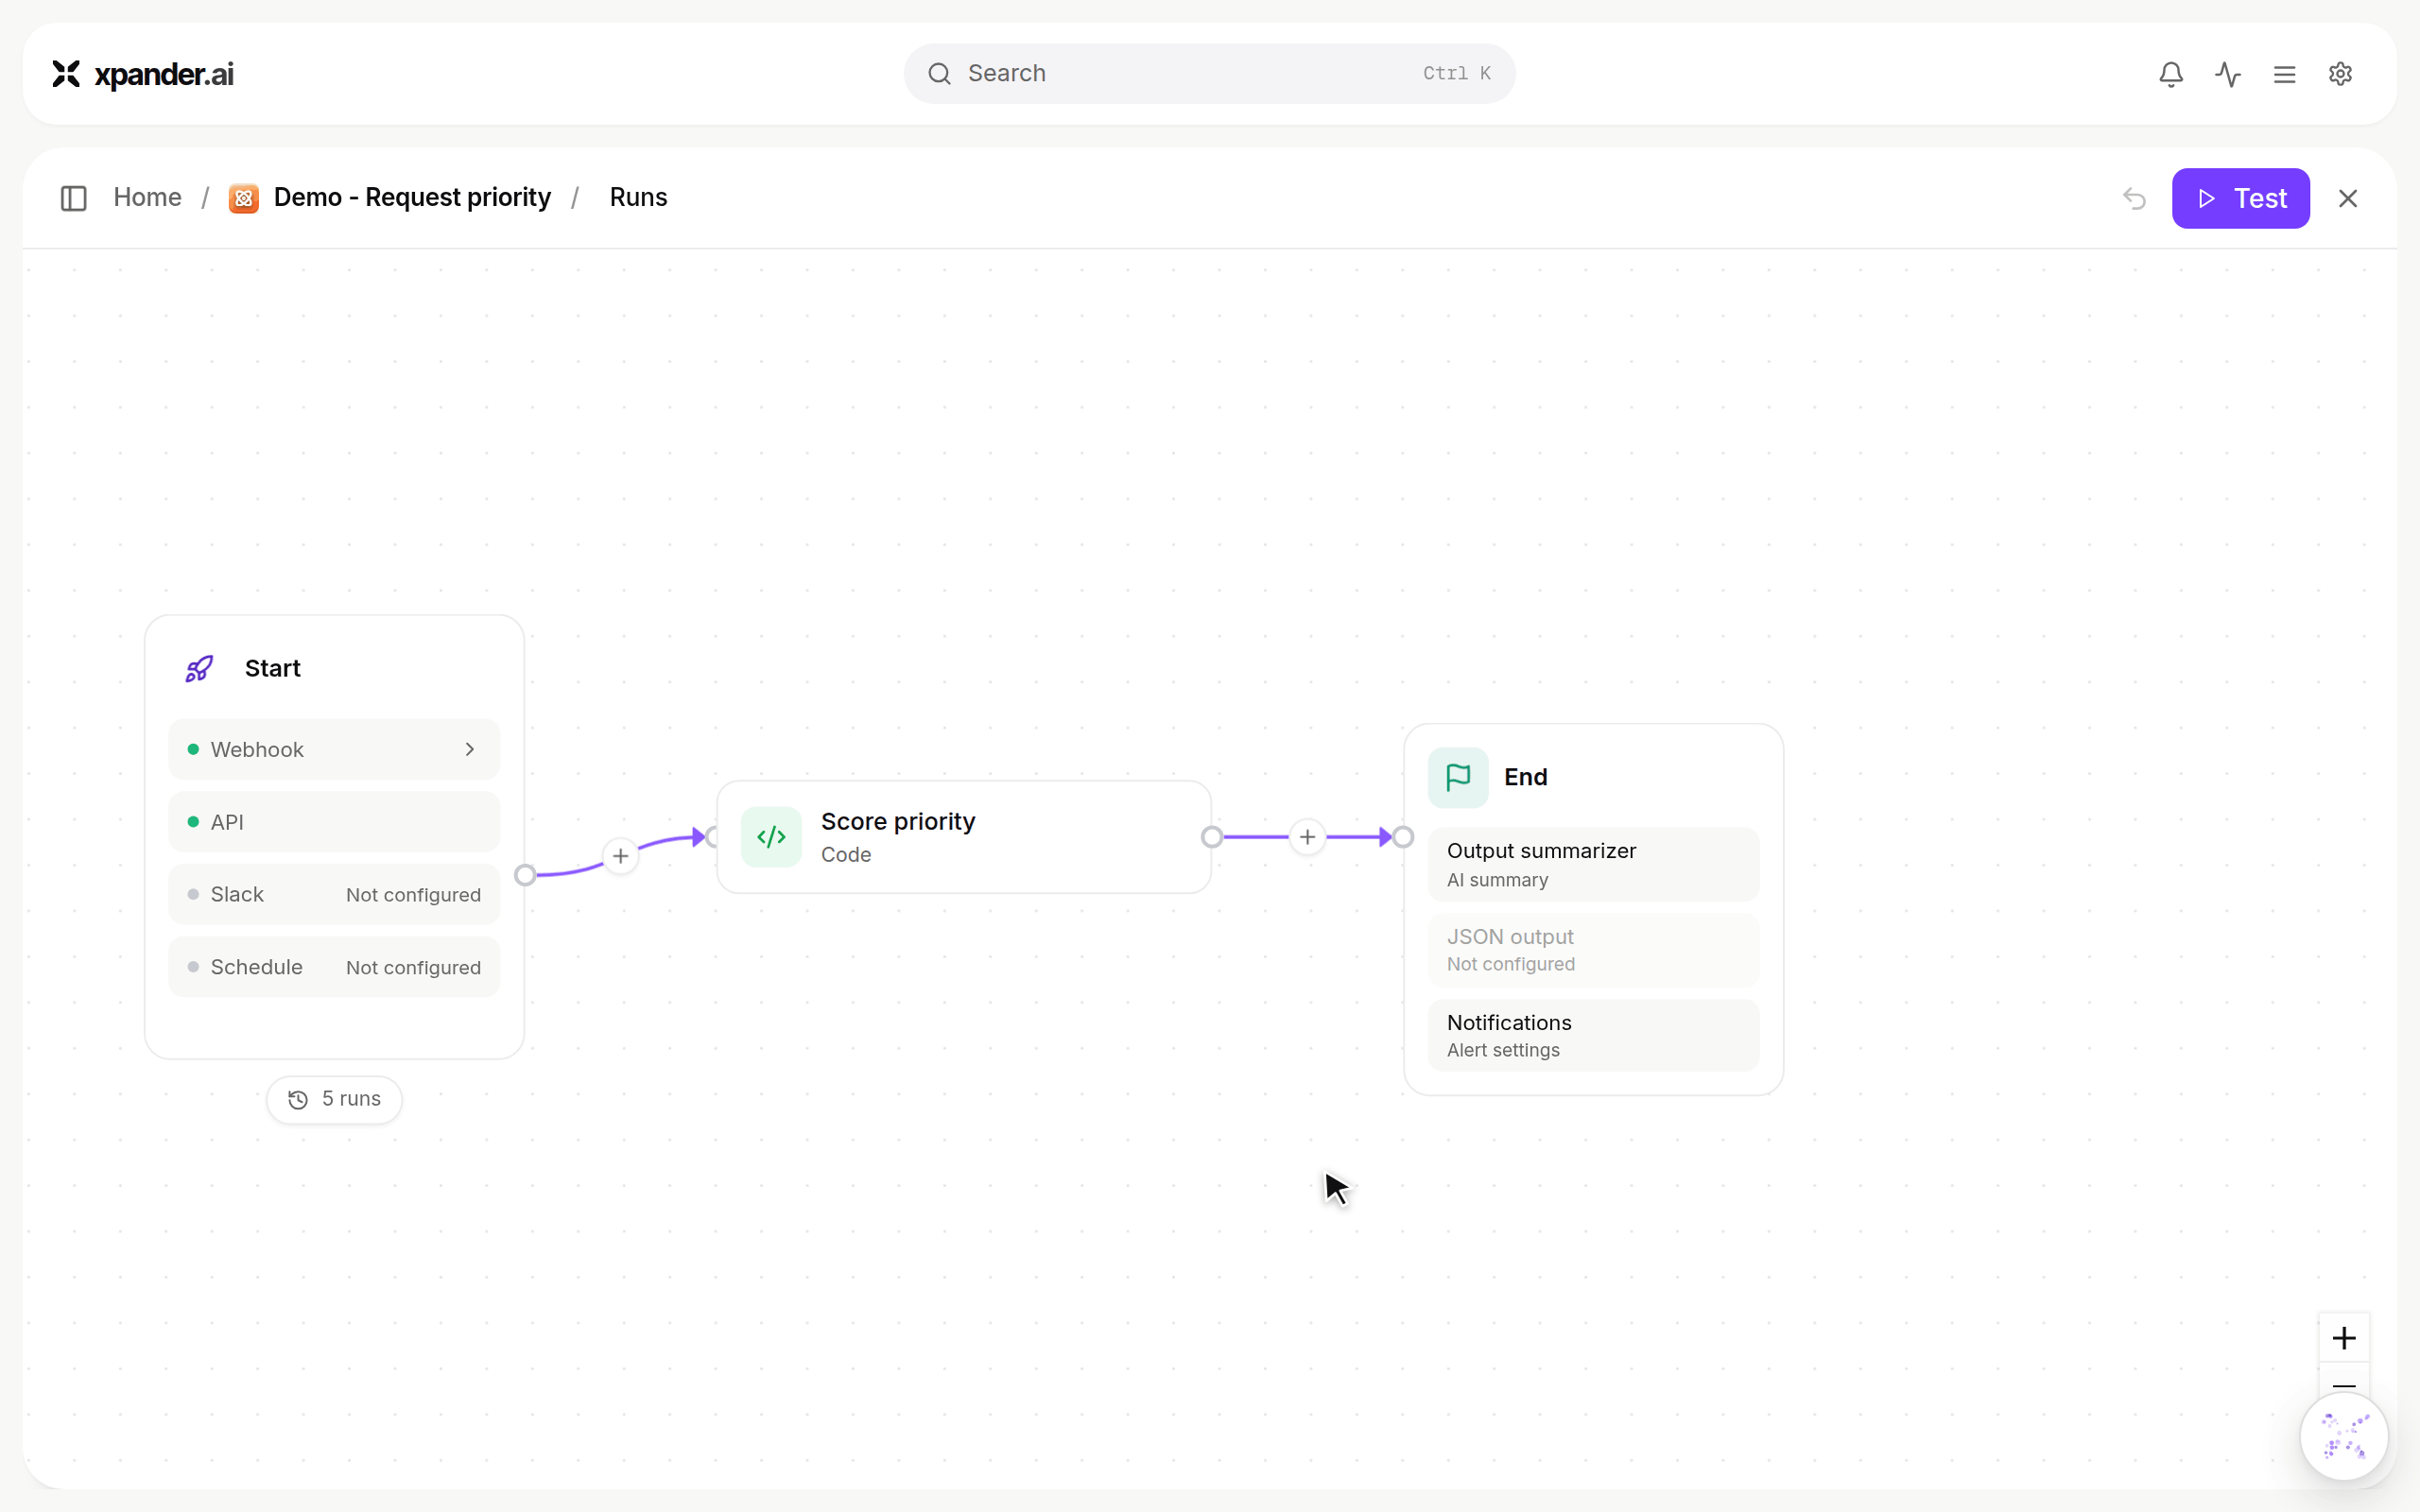
Task: Open the notifications bell
Action: (x=2171, y=74)
